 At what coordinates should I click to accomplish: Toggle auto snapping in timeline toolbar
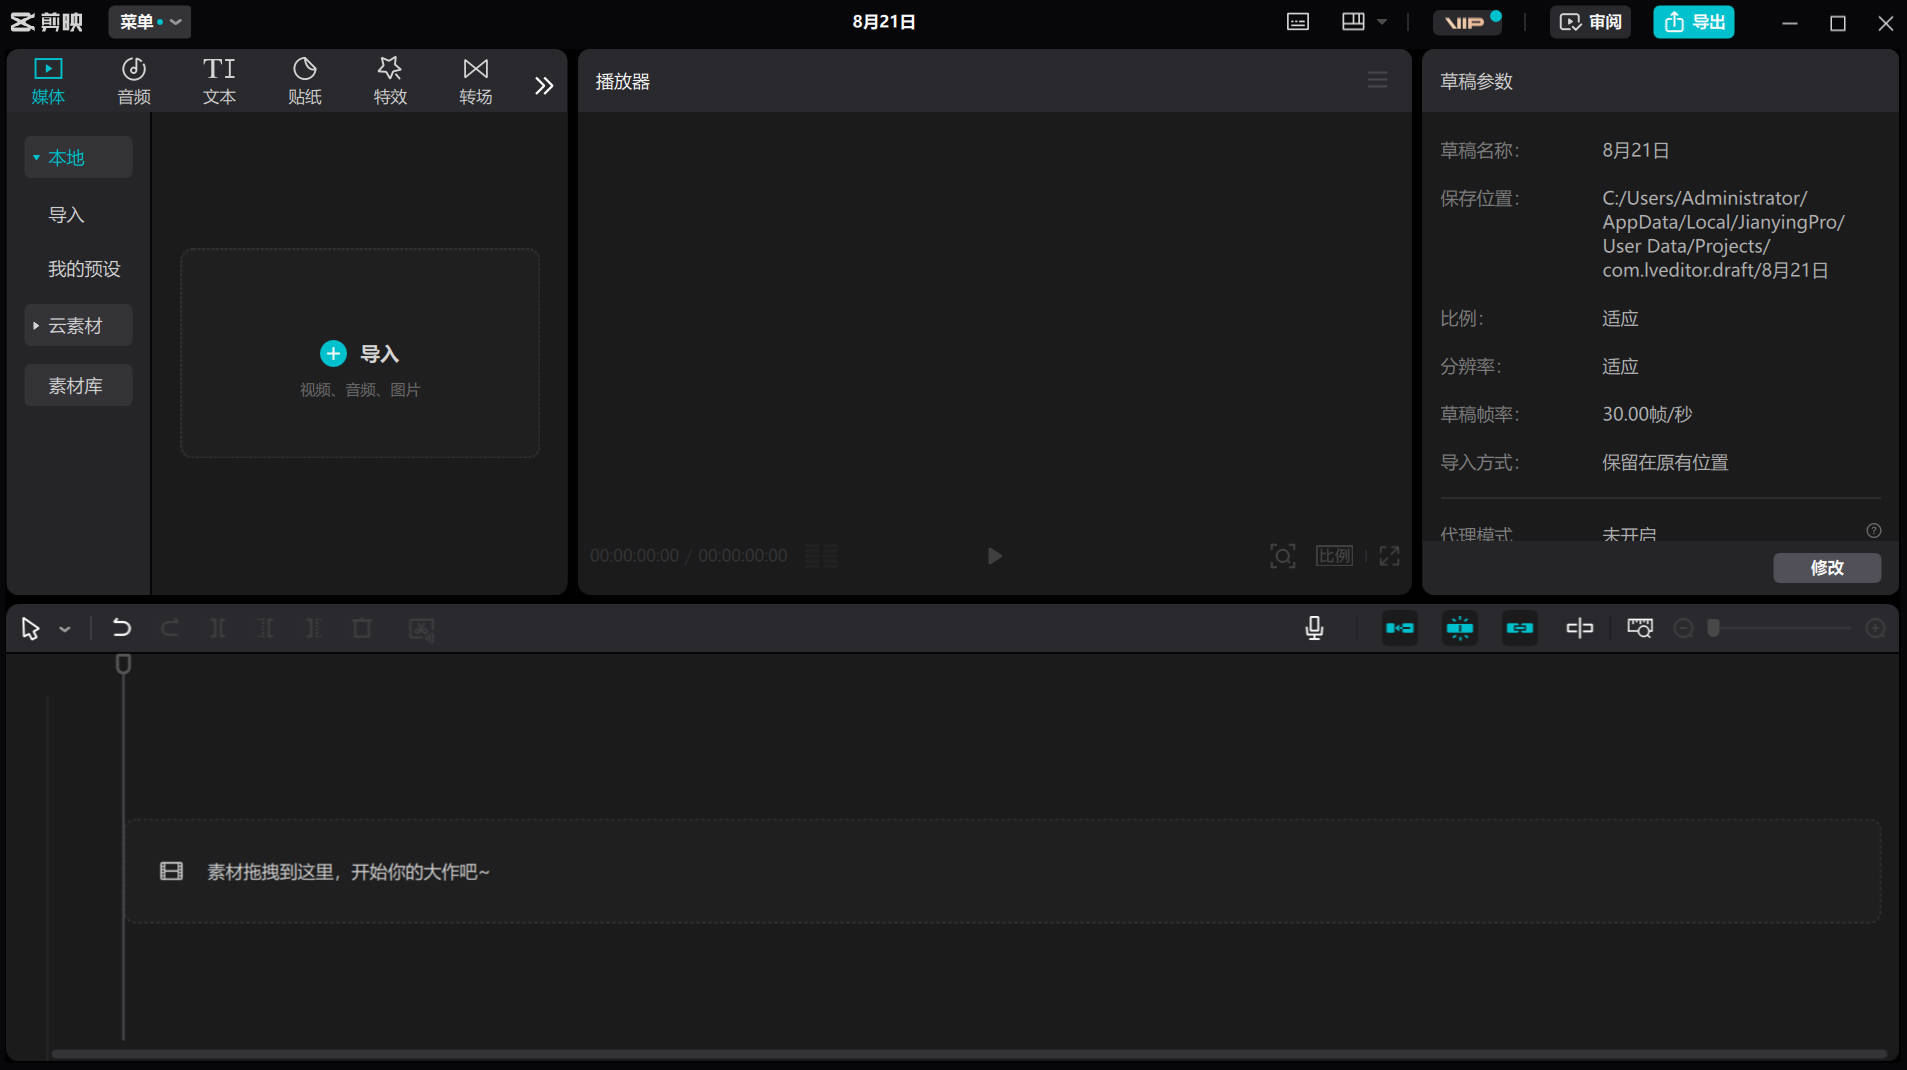point(1459,628)
